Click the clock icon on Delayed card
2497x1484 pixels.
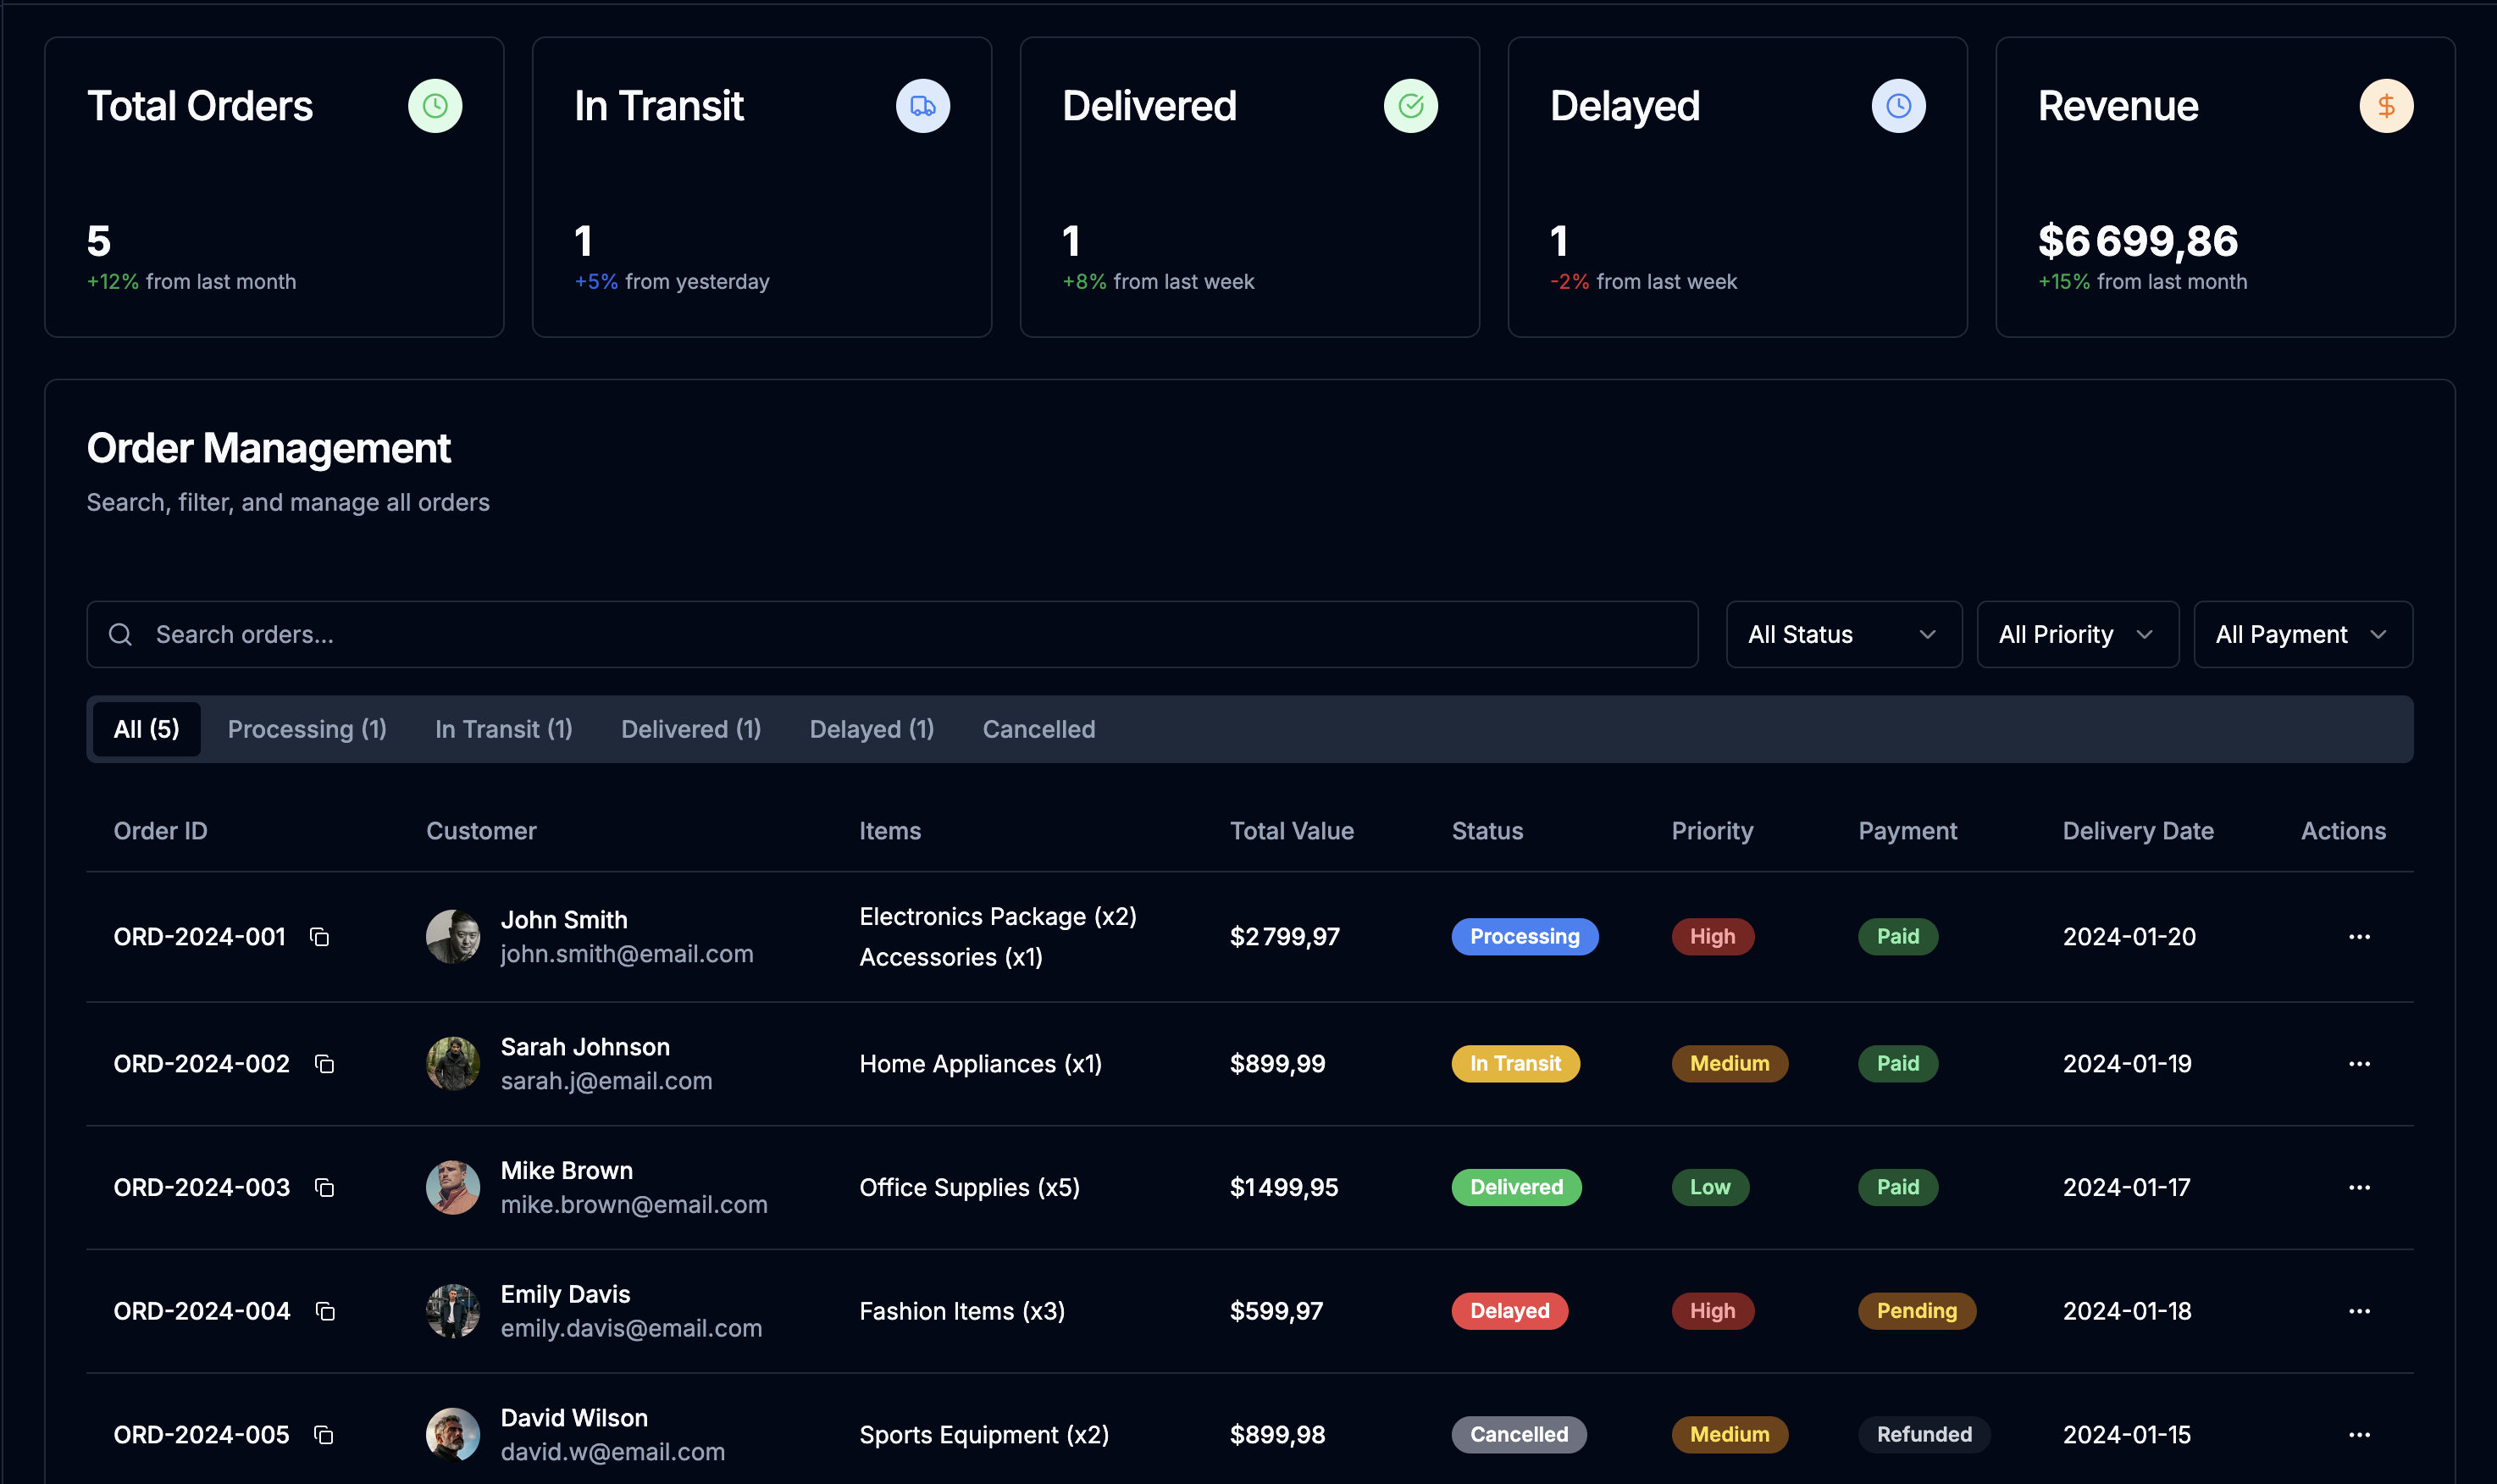pos(1898,105)
